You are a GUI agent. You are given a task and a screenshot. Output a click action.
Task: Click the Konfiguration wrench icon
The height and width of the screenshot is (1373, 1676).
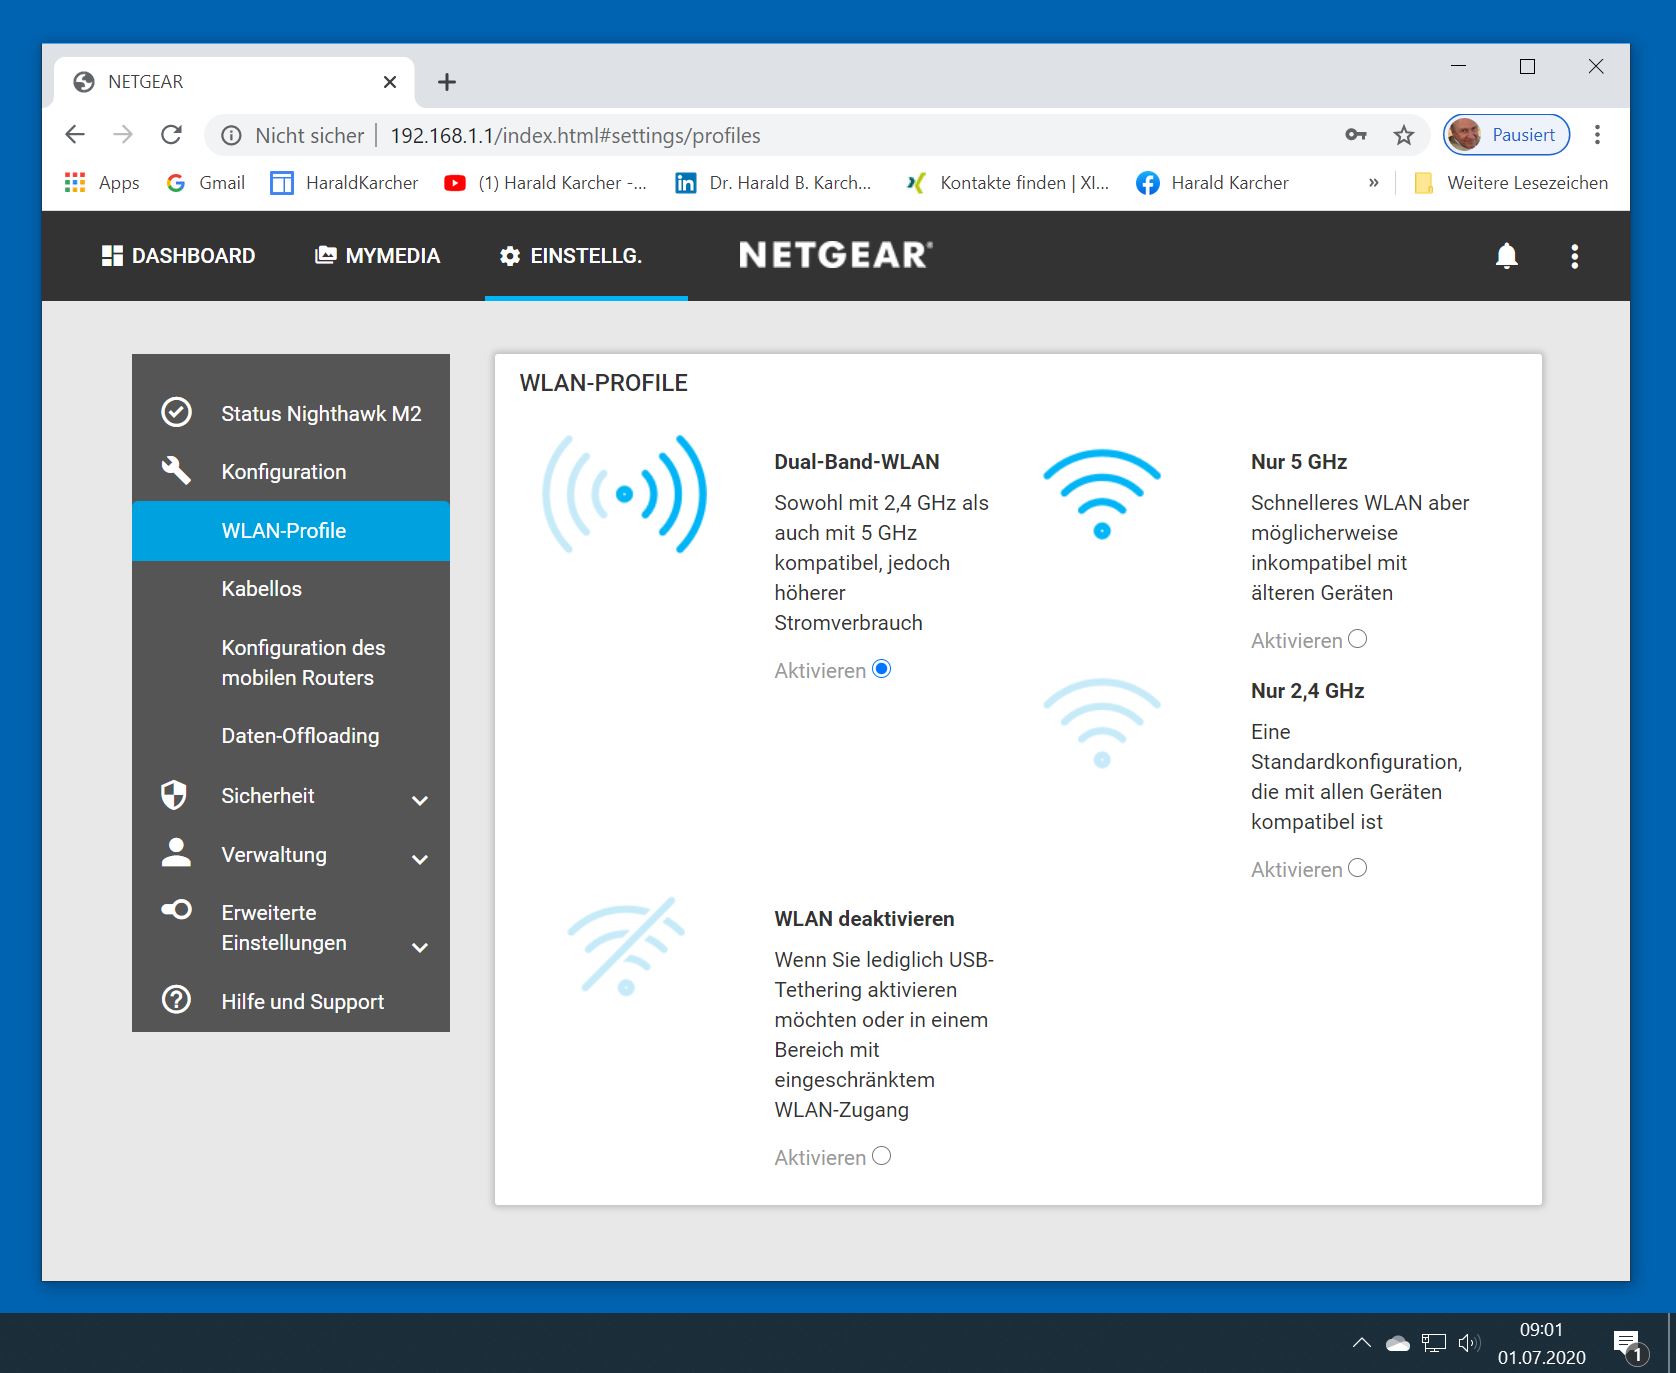pos(177,471)
